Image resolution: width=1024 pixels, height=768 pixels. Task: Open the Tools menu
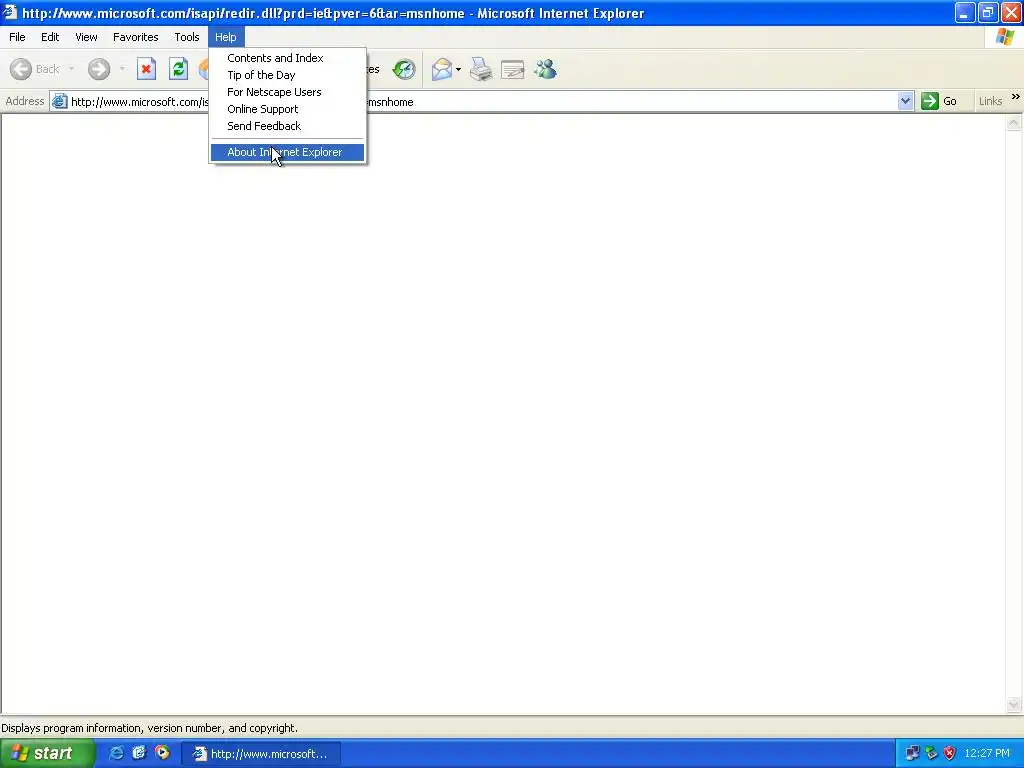(187, 37)
